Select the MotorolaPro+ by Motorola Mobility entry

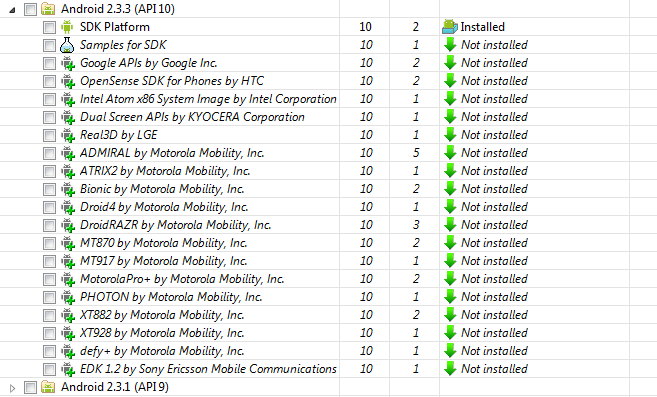182,279
